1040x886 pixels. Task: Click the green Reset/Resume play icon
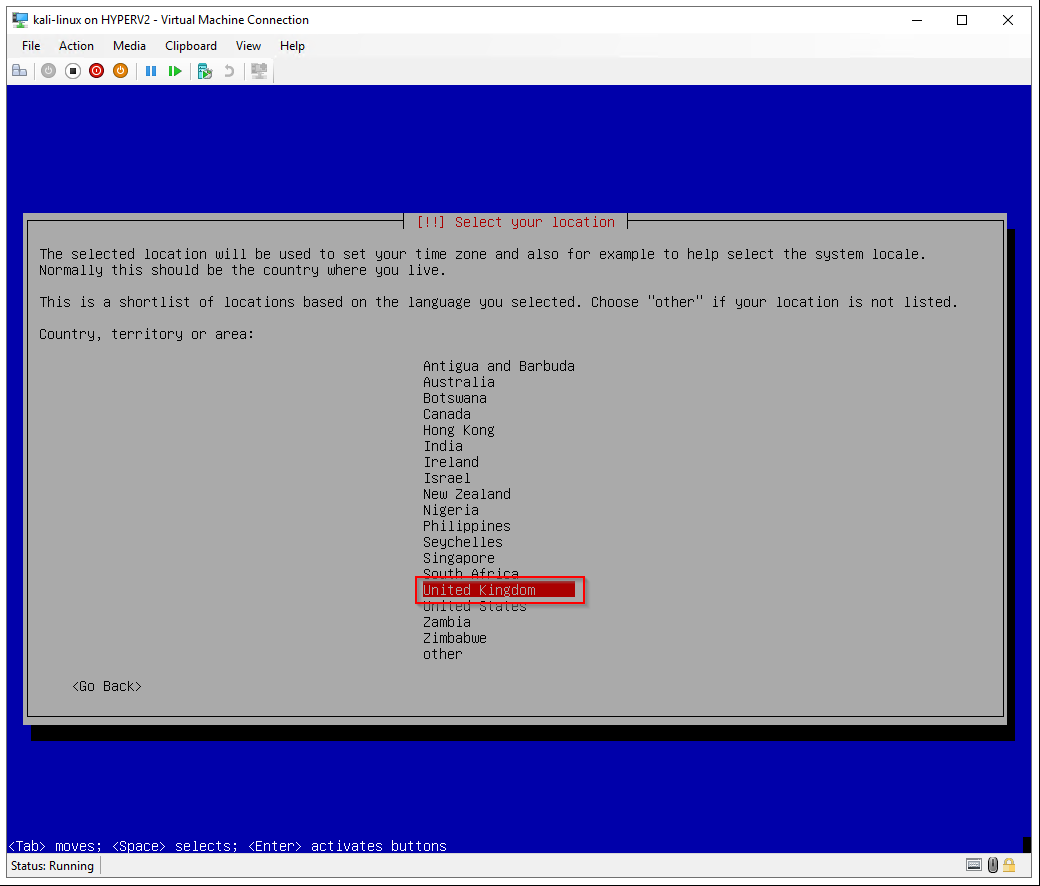pos(175,71)
